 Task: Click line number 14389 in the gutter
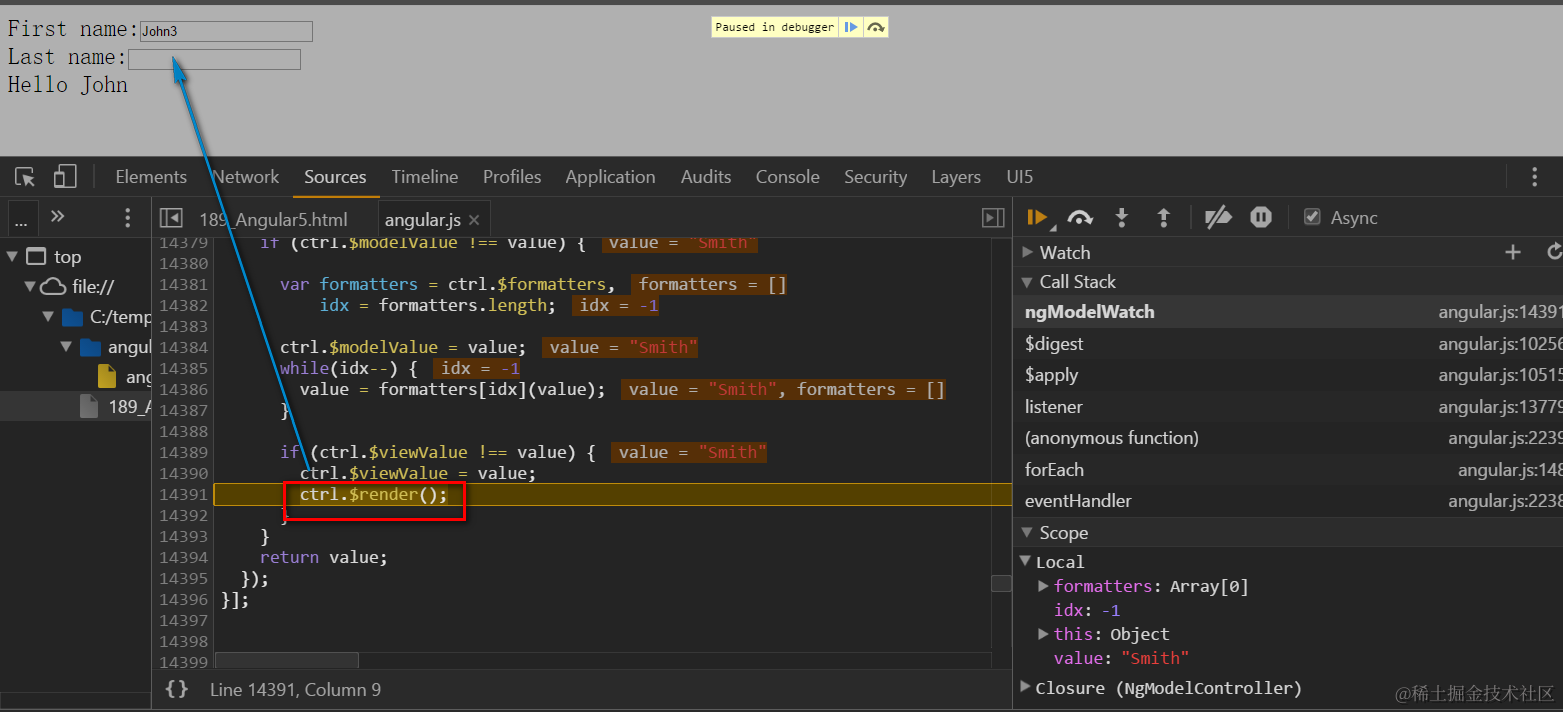tap(183, 453)
